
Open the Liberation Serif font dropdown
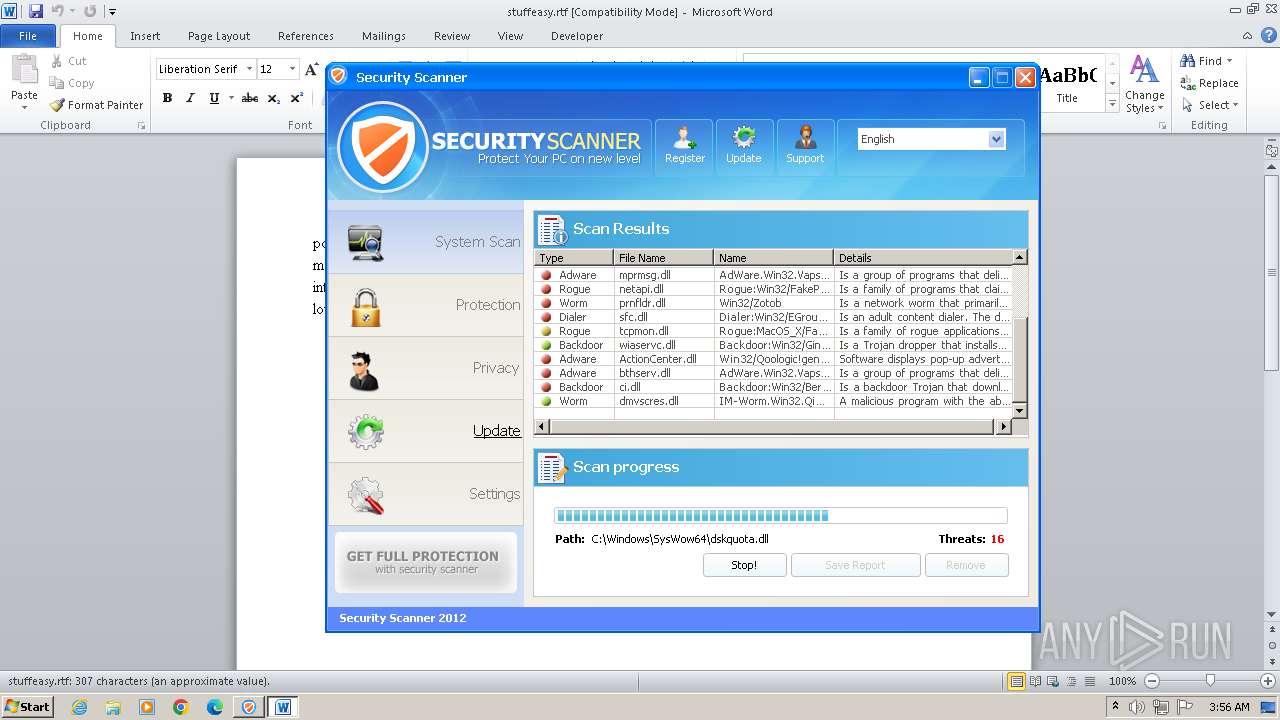point(249,69)
